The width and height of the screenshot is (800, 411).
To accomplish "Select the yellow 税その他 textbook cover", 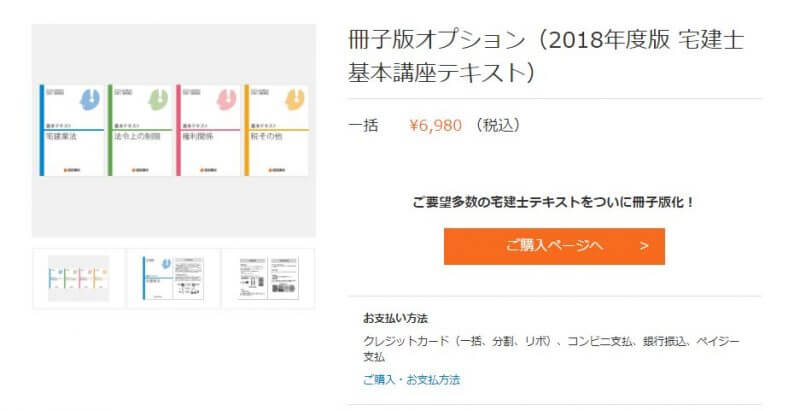I will point(277,131).
